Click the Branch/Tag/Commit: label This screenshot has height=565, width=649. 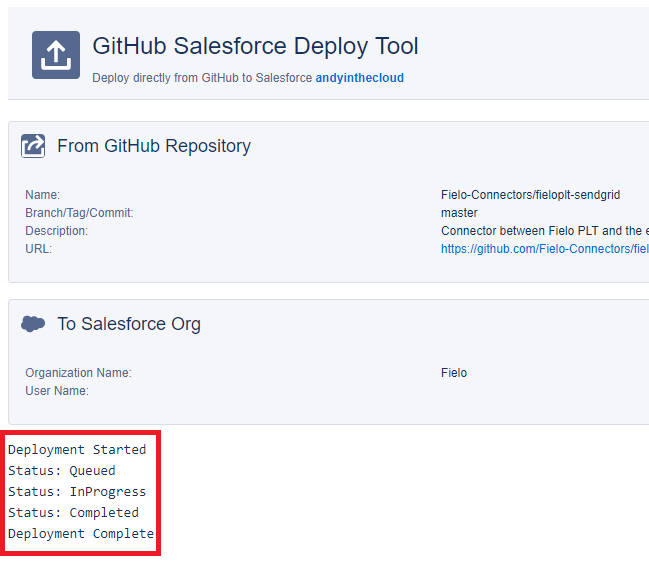tap(79, 213)
